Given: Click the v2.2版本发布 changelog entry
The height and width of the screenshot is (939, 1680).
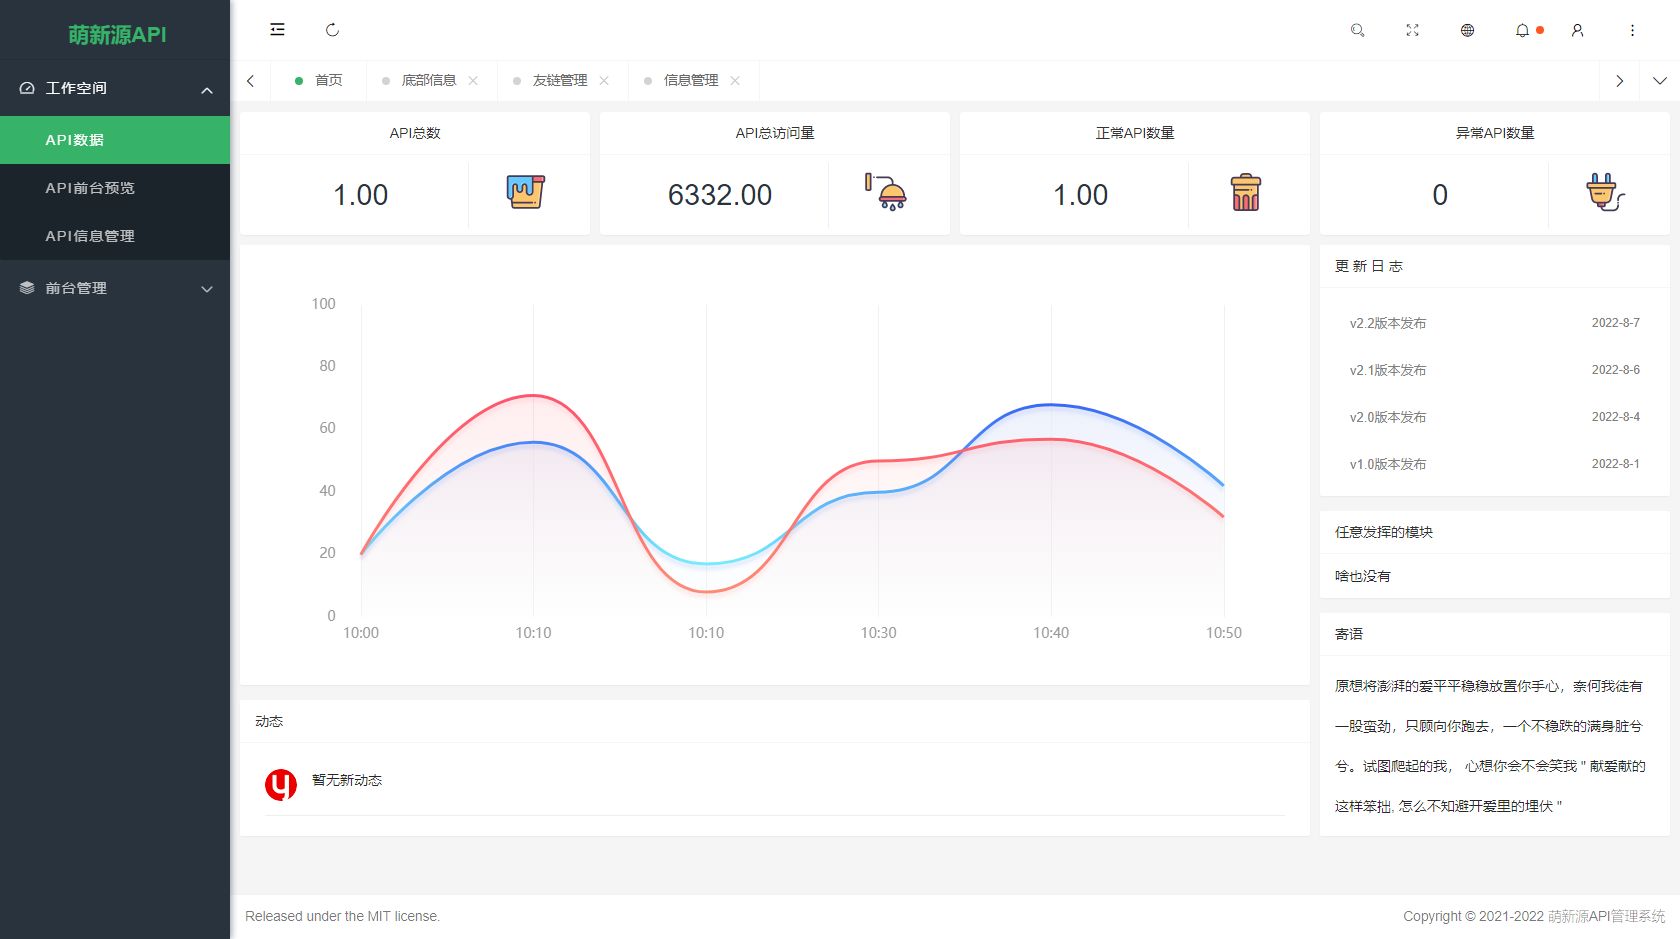Looking at the screenshot, I should tap(1388, 323).
